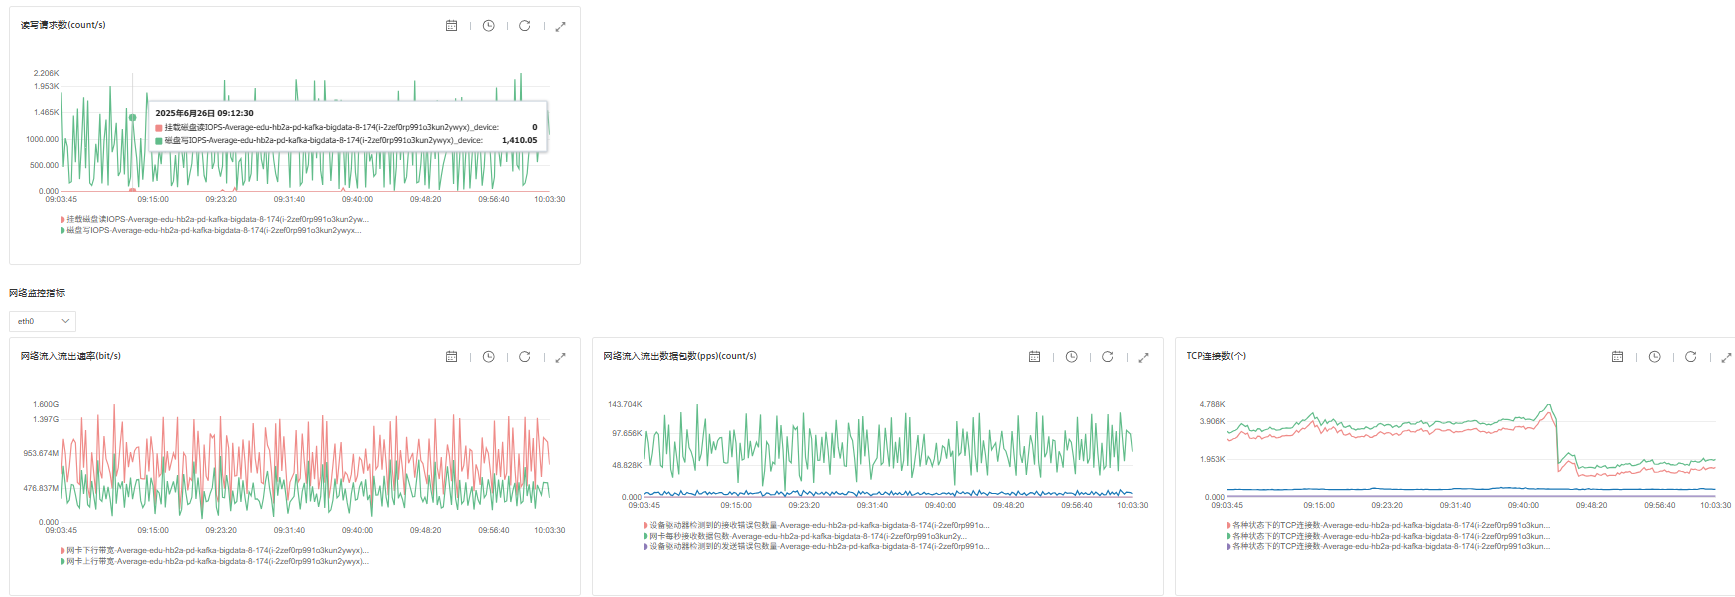
Task: Click the 143.704K axis label
Action: pos(625,404)
